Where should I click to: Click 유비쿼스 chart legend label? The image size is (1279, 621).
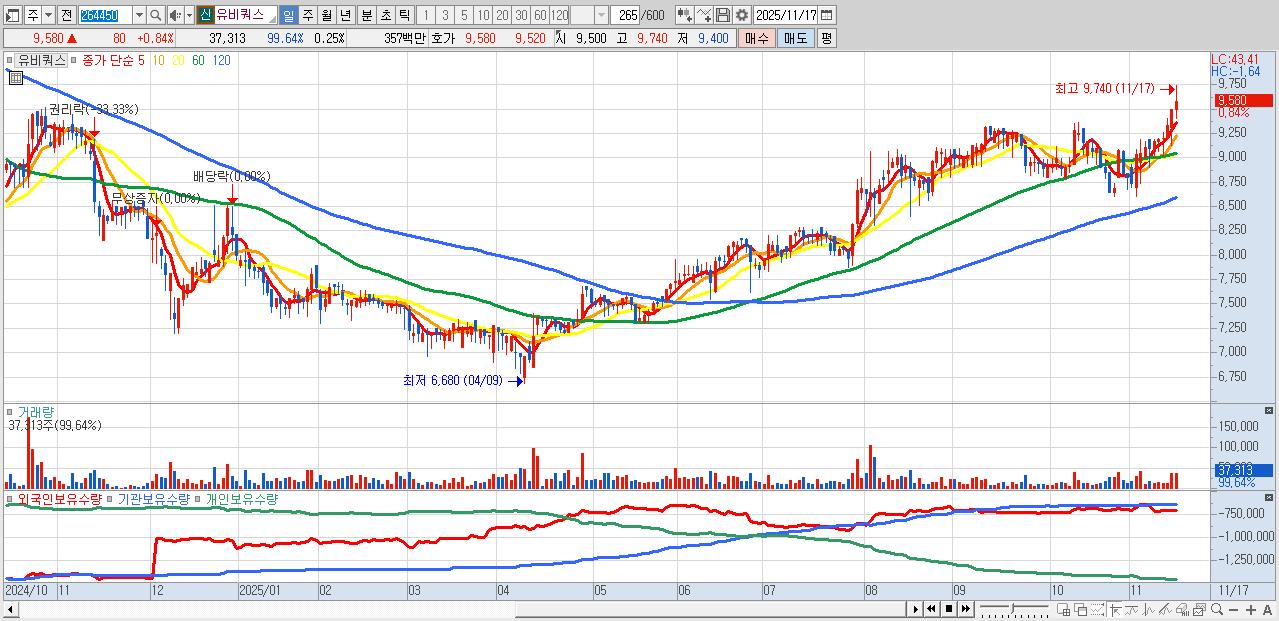(x=42, y=60)
